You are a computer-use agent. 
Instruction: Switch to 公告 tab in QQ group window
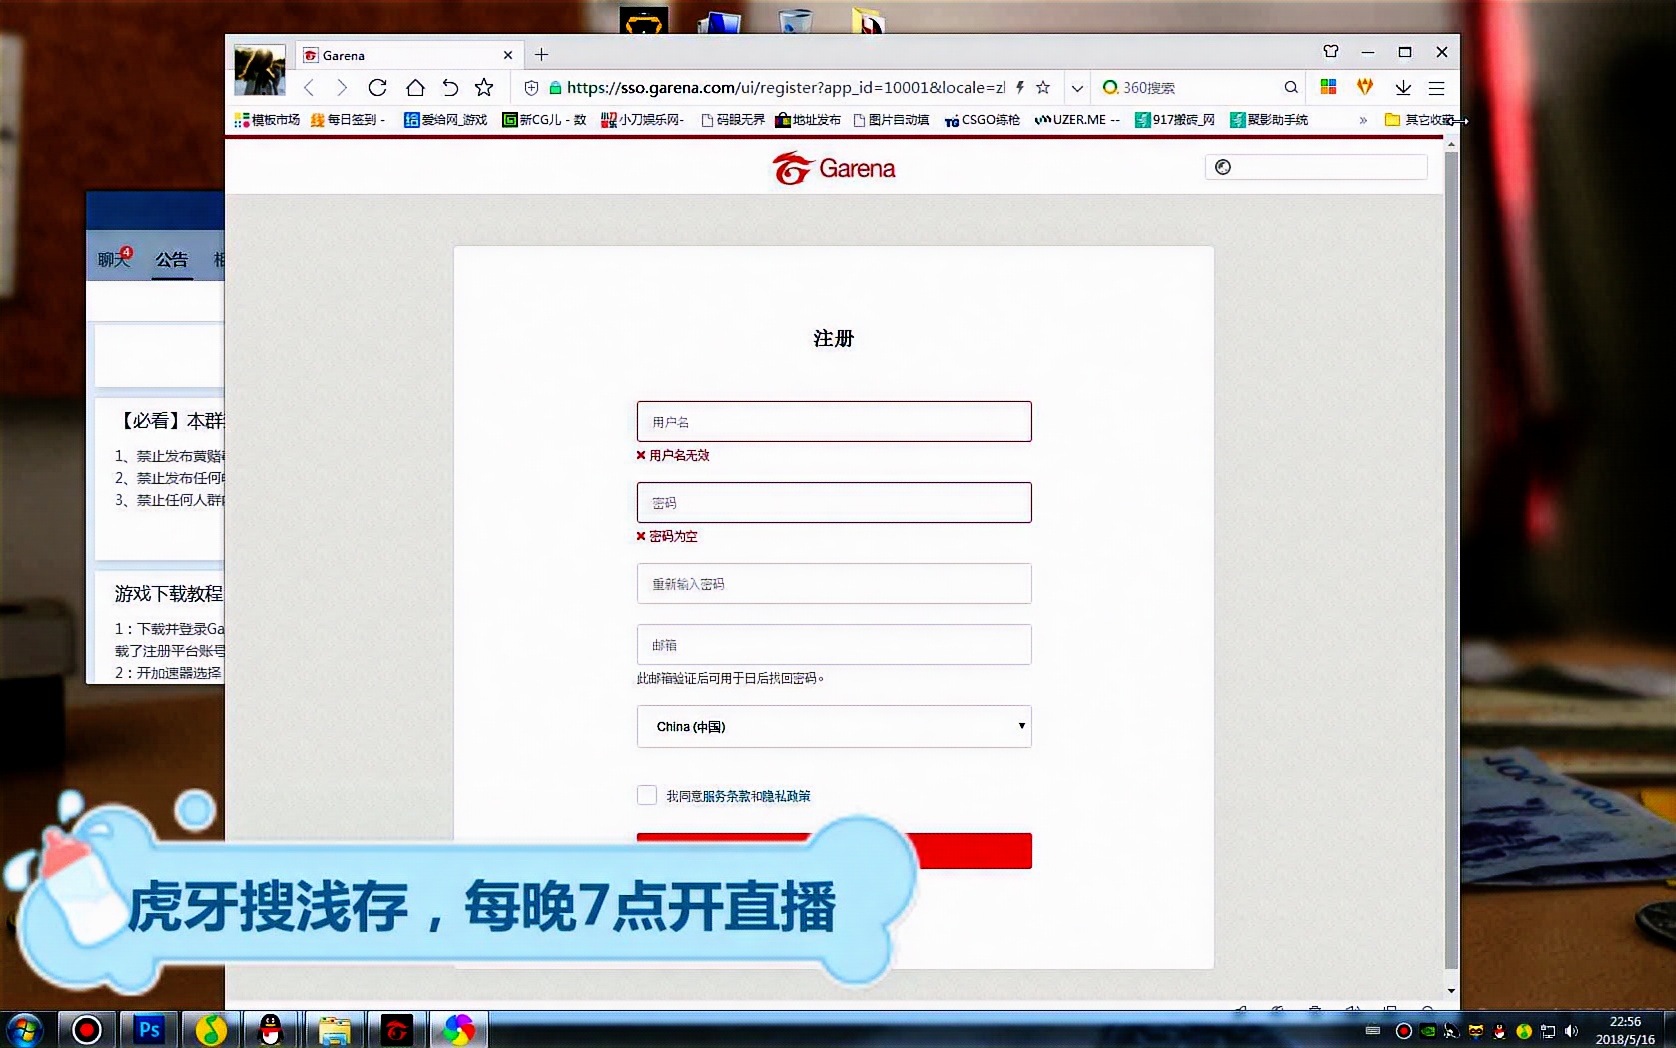click(172, 260)
